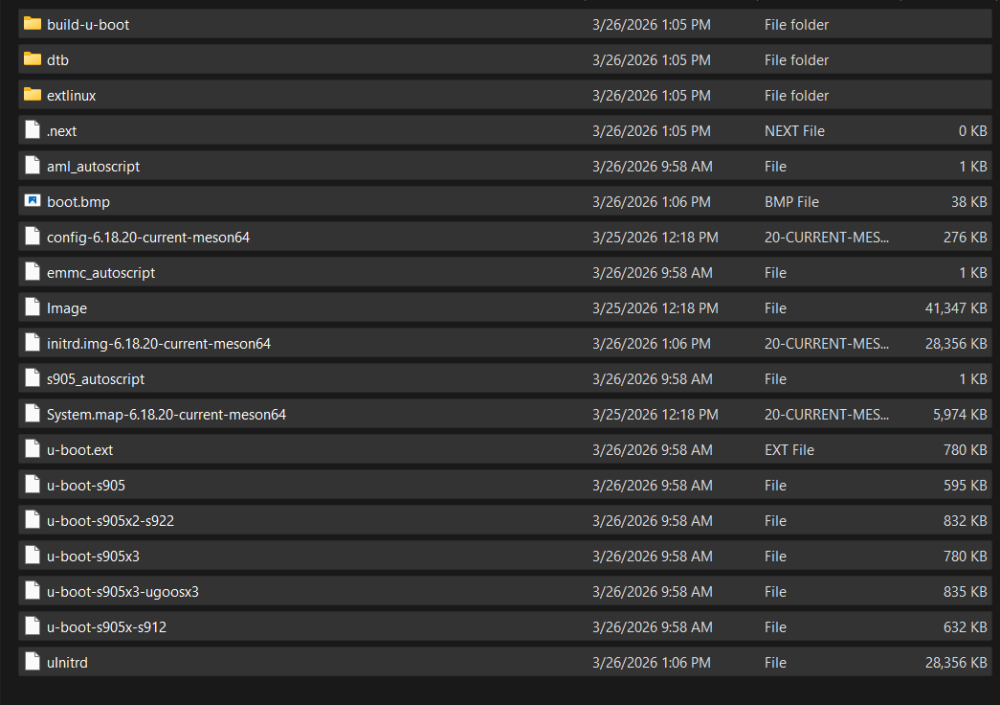Click the s905_autoscript file icon
Screen dimensions: 1000x705
coord(32,379)
